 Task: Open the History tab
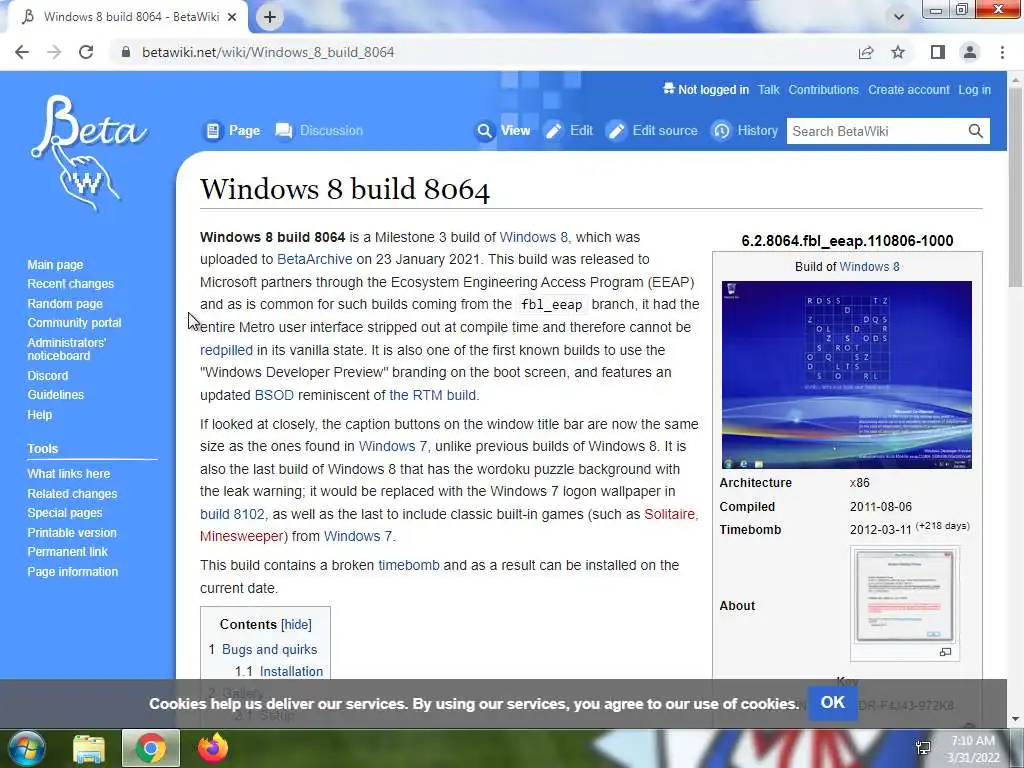745,131
